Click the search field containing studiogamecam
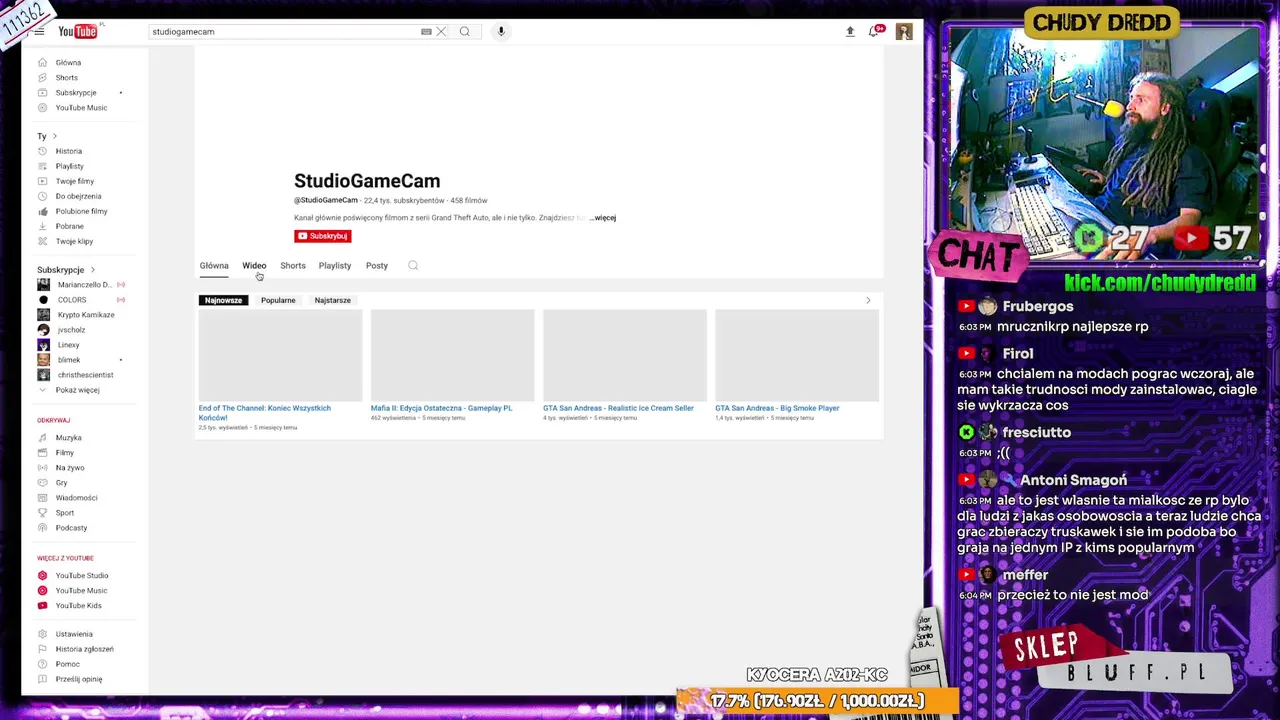This screenshot has height=720, width=1280. click(x=284, y=32)
